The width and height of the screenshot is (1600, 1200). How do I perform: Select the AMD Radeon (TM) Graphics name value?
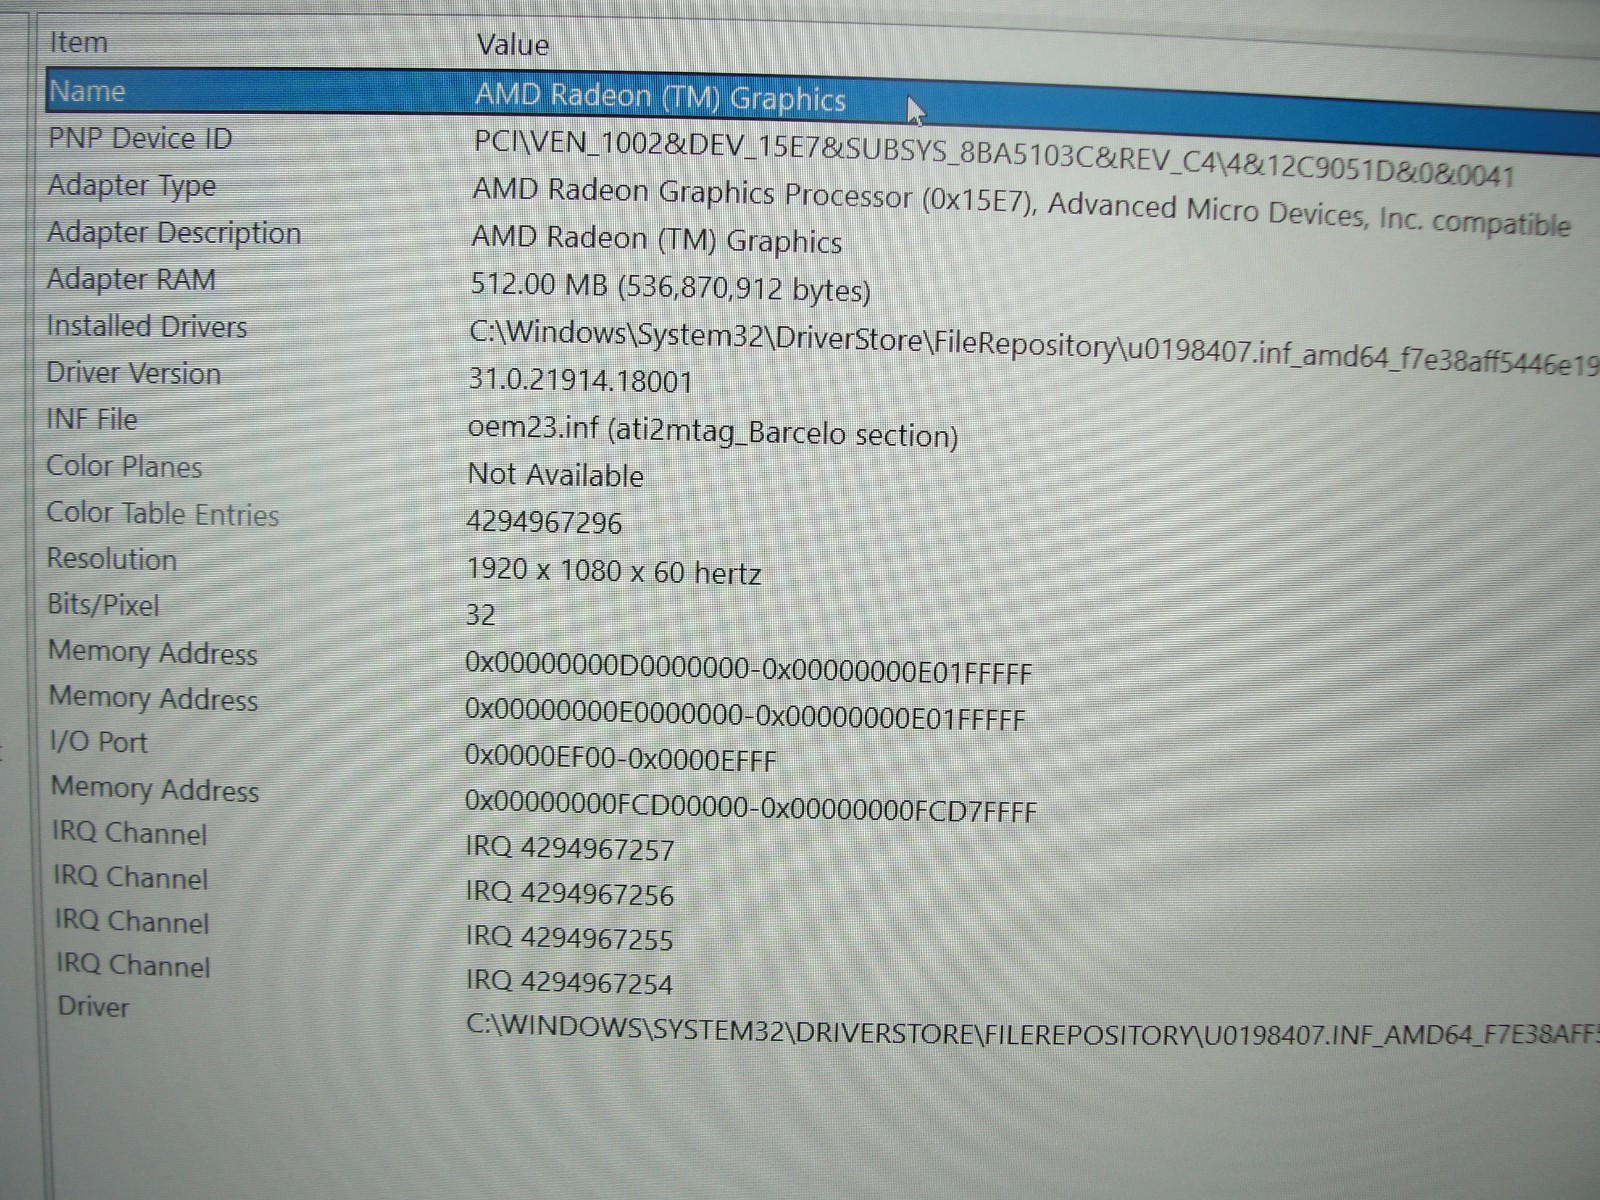pos(660,97)
